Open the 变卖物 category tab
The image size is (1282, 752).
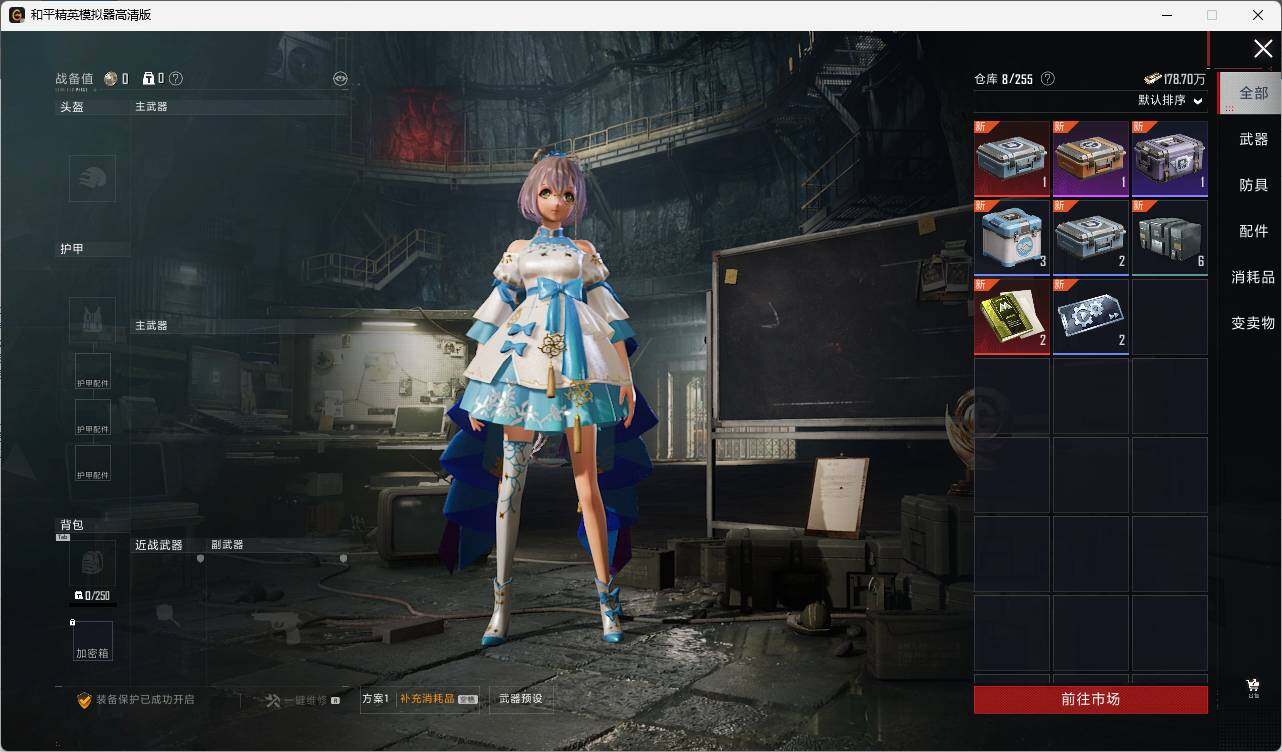point(1253,323)
